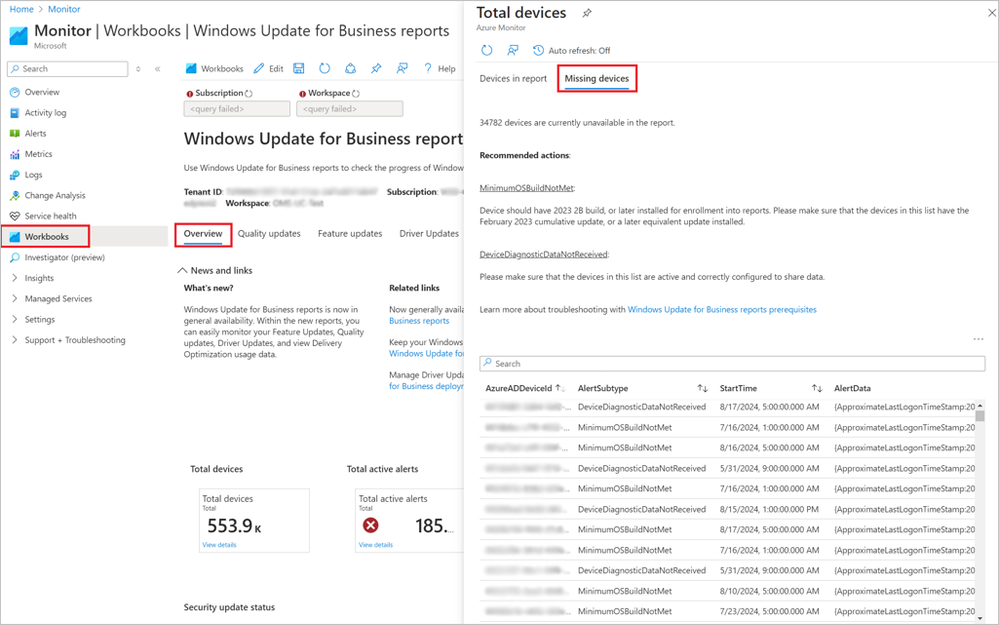The height and width of the screenshot is (625, 999).
Task: Pin the Total devices panel
Action: click(587, 13)
